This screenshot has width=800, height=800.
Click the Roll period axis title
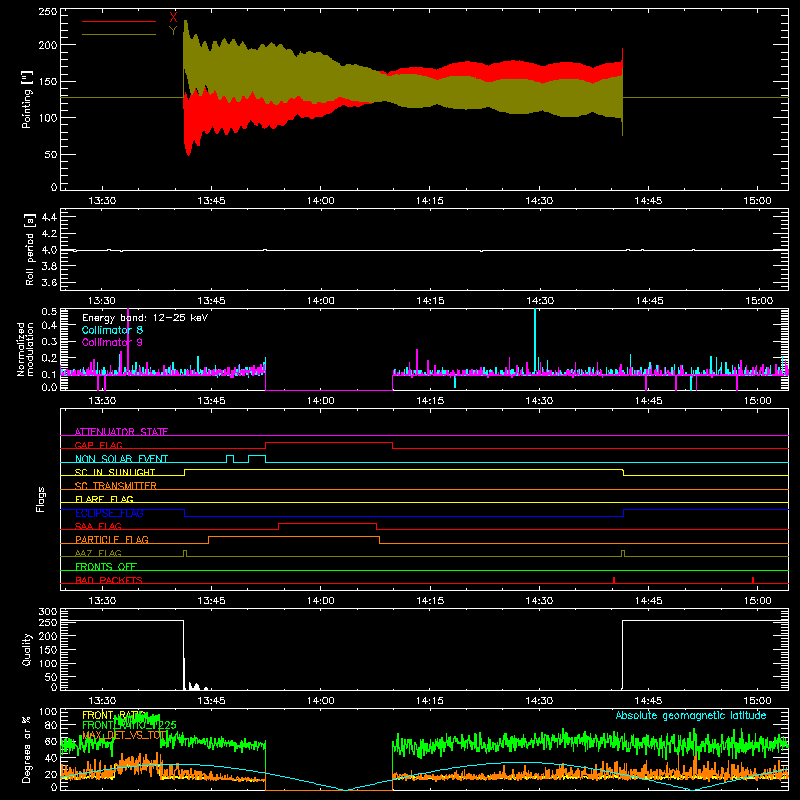[30, 250]
